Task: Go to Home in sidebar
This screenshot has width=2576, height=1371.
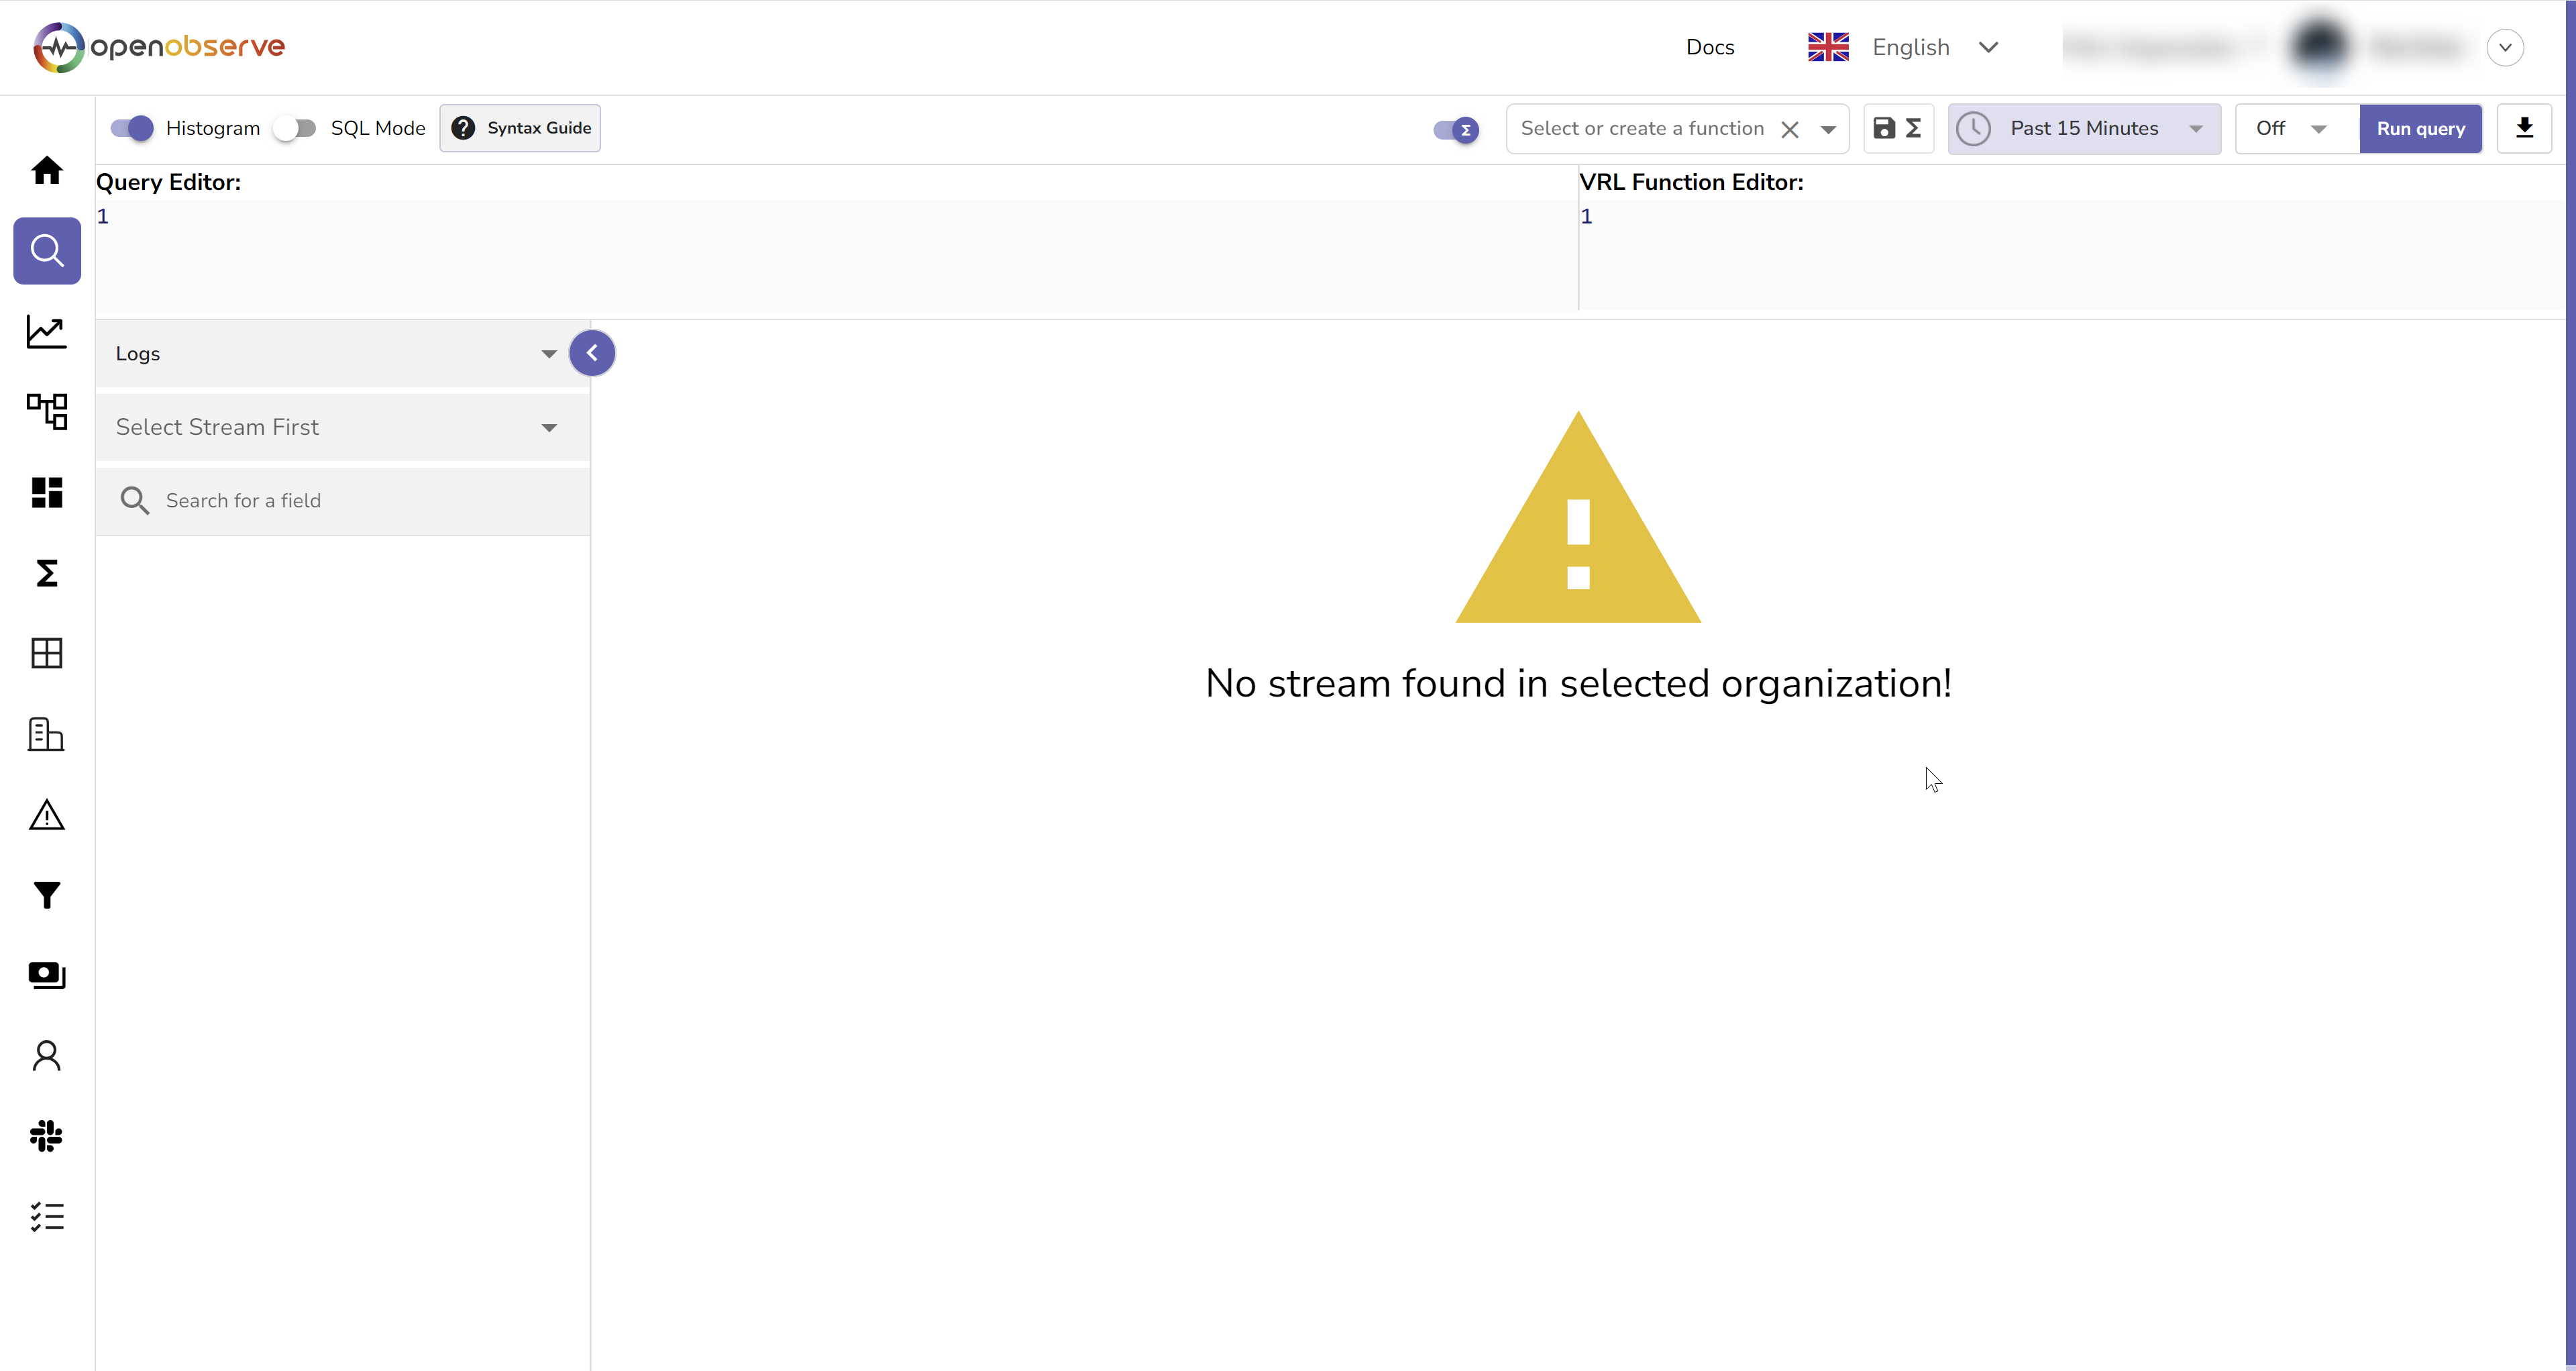Action: coord(47,170)
